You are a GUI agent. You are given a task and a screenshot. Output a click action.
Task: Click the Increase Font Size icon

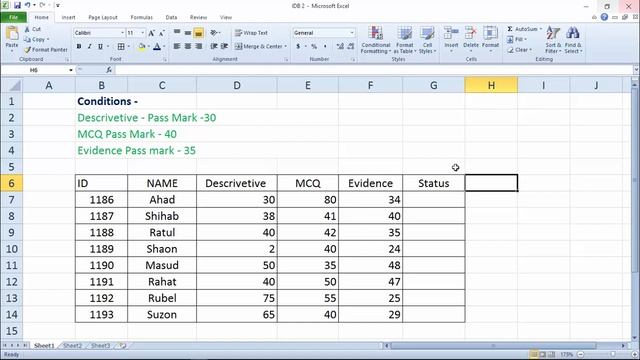[x=151, y=33]
